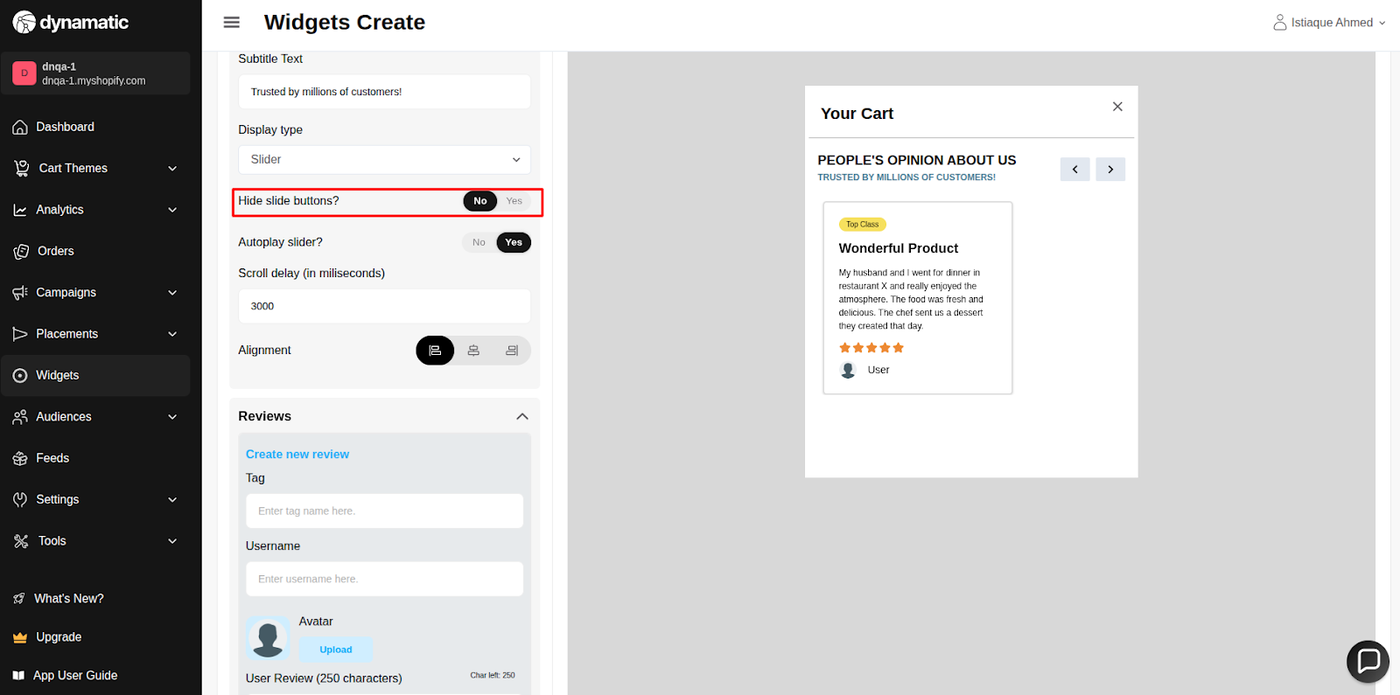Viewport: 1400px width, 695px height.
Task: Click the Wonderful Product review title
Action: (x=898, y=248)
